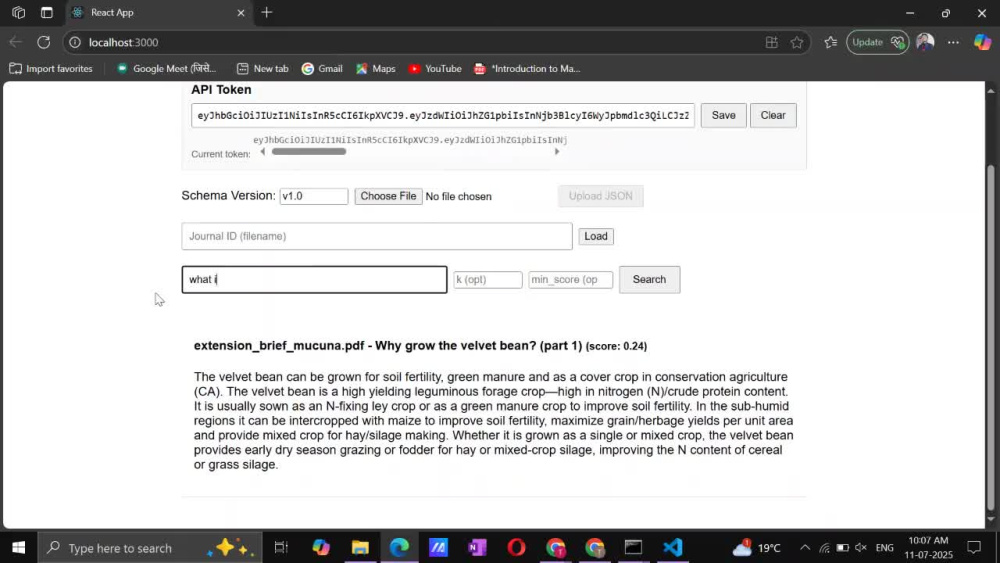Click the search query field containing 'what i'
The width and height of the screenshot is (1000, 563).
pyautogui.click(x=314, y=279)
